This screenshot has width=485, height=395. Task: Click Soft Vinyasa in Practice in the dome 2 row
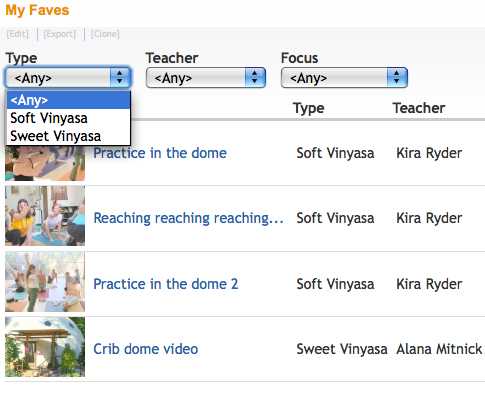click(335, 284)
